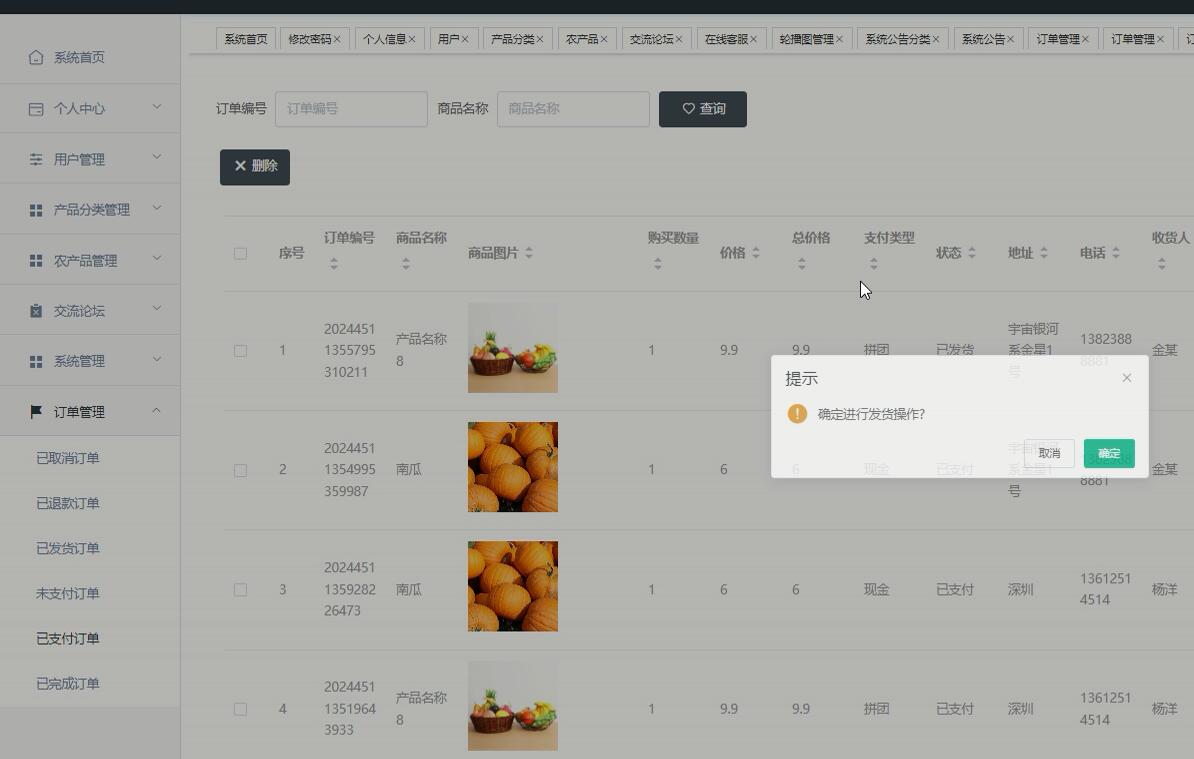1194x759 pixels.
Task: Cancel the shipping dialog with 取消
Action: click(1049, 453)
